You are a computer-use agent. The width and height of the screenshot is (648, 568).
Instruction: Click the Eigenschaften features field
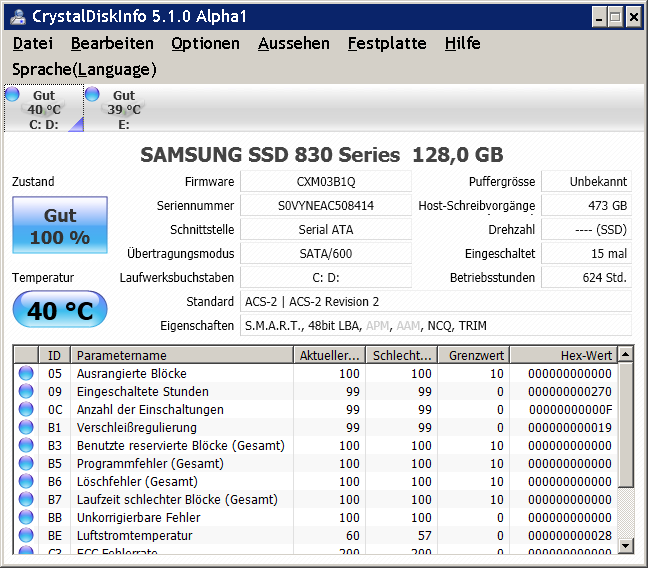click(x=436, y=325)
